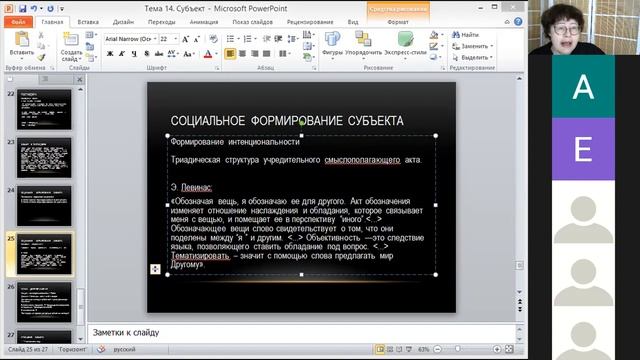This screenshot has height=360, width=640.
Task: Open the Анимация ribbon tab
Action: [204, 22]
